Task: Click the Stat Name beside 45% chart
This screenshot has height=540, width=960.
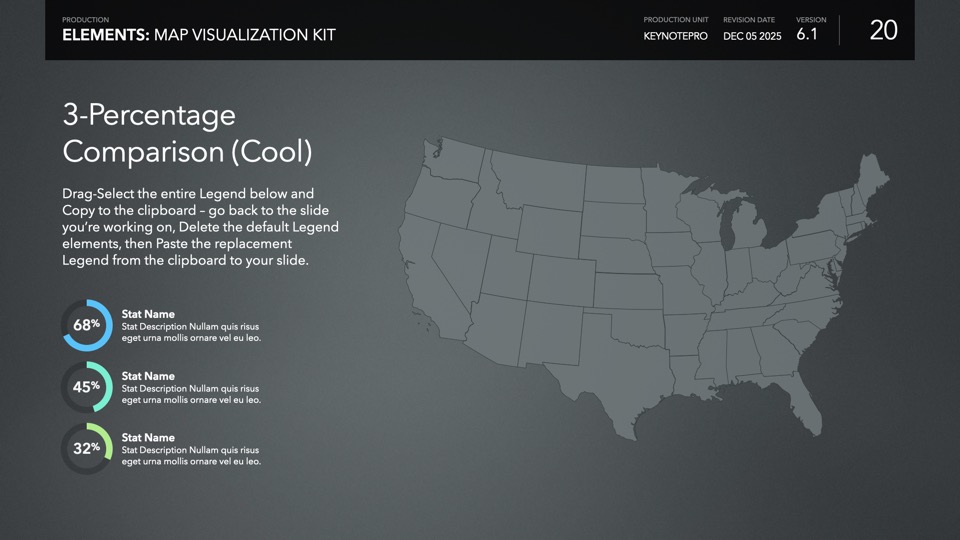Action: click(148, 376)
